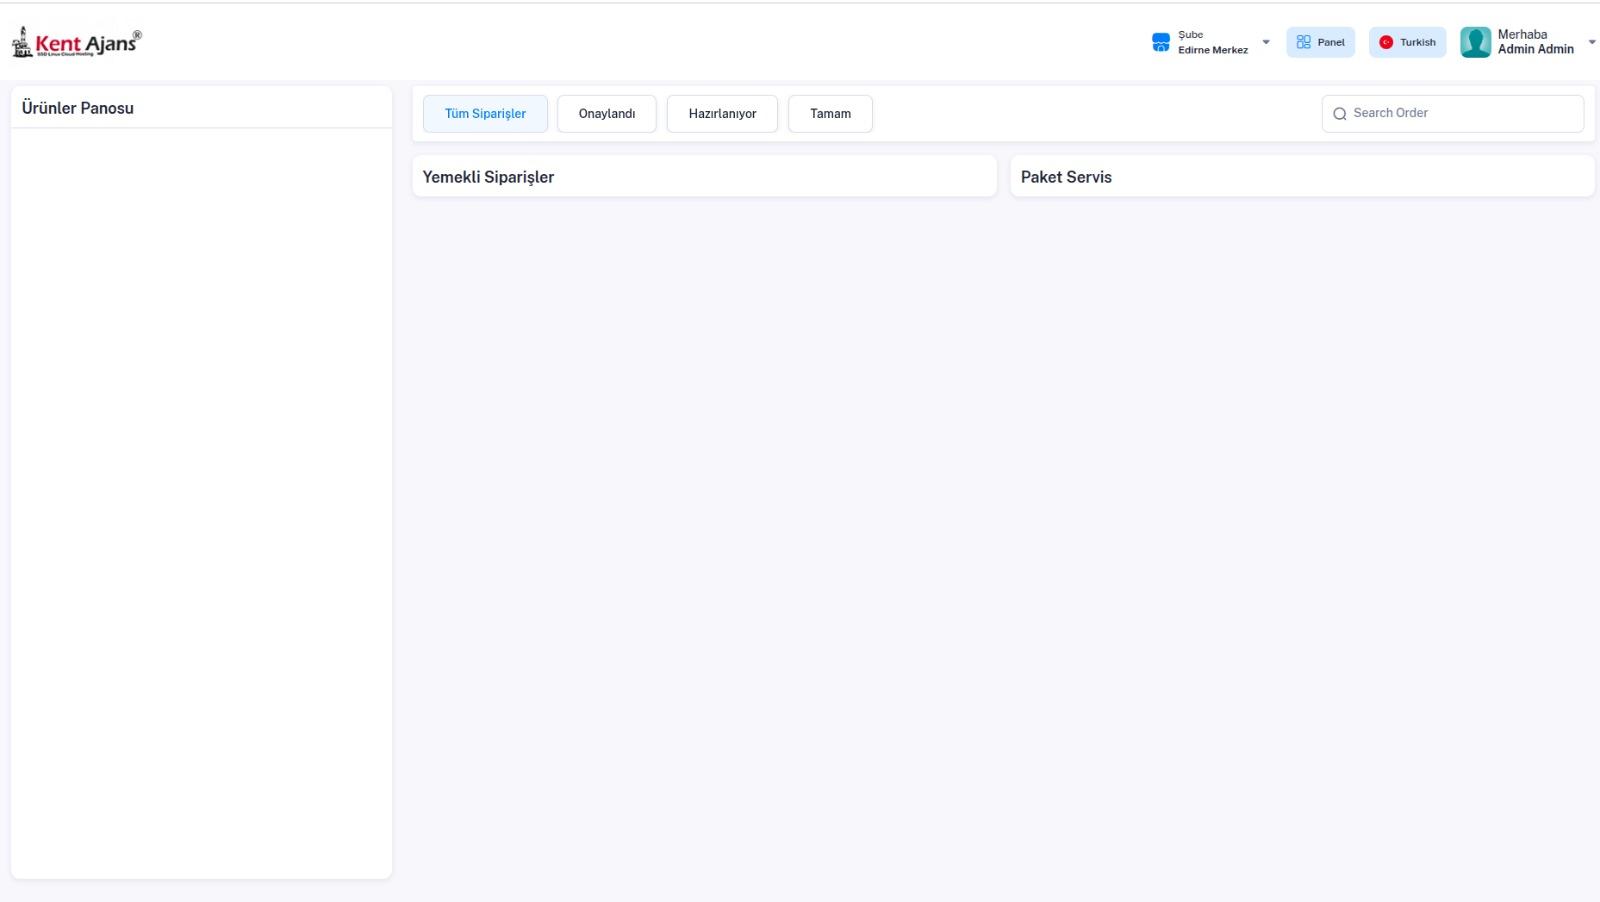The width and height of the screenshot is (1600, 902).
Task: Click the Merhaba Admin Admin text
Action: pos(1535,42)
